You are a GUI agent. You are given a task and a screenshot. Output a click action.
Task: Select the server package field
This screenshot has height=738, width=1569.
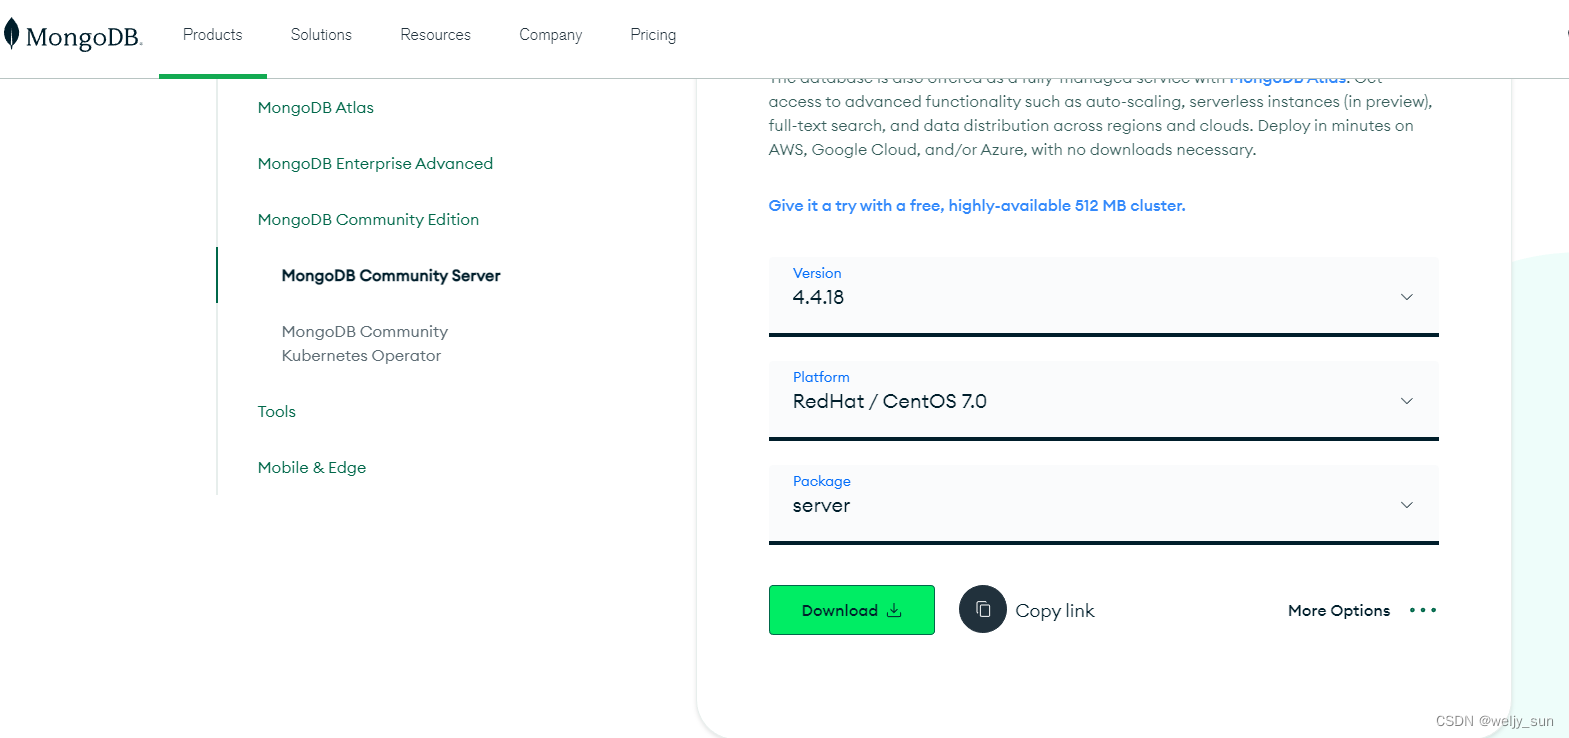click(x=1103, y=505)
